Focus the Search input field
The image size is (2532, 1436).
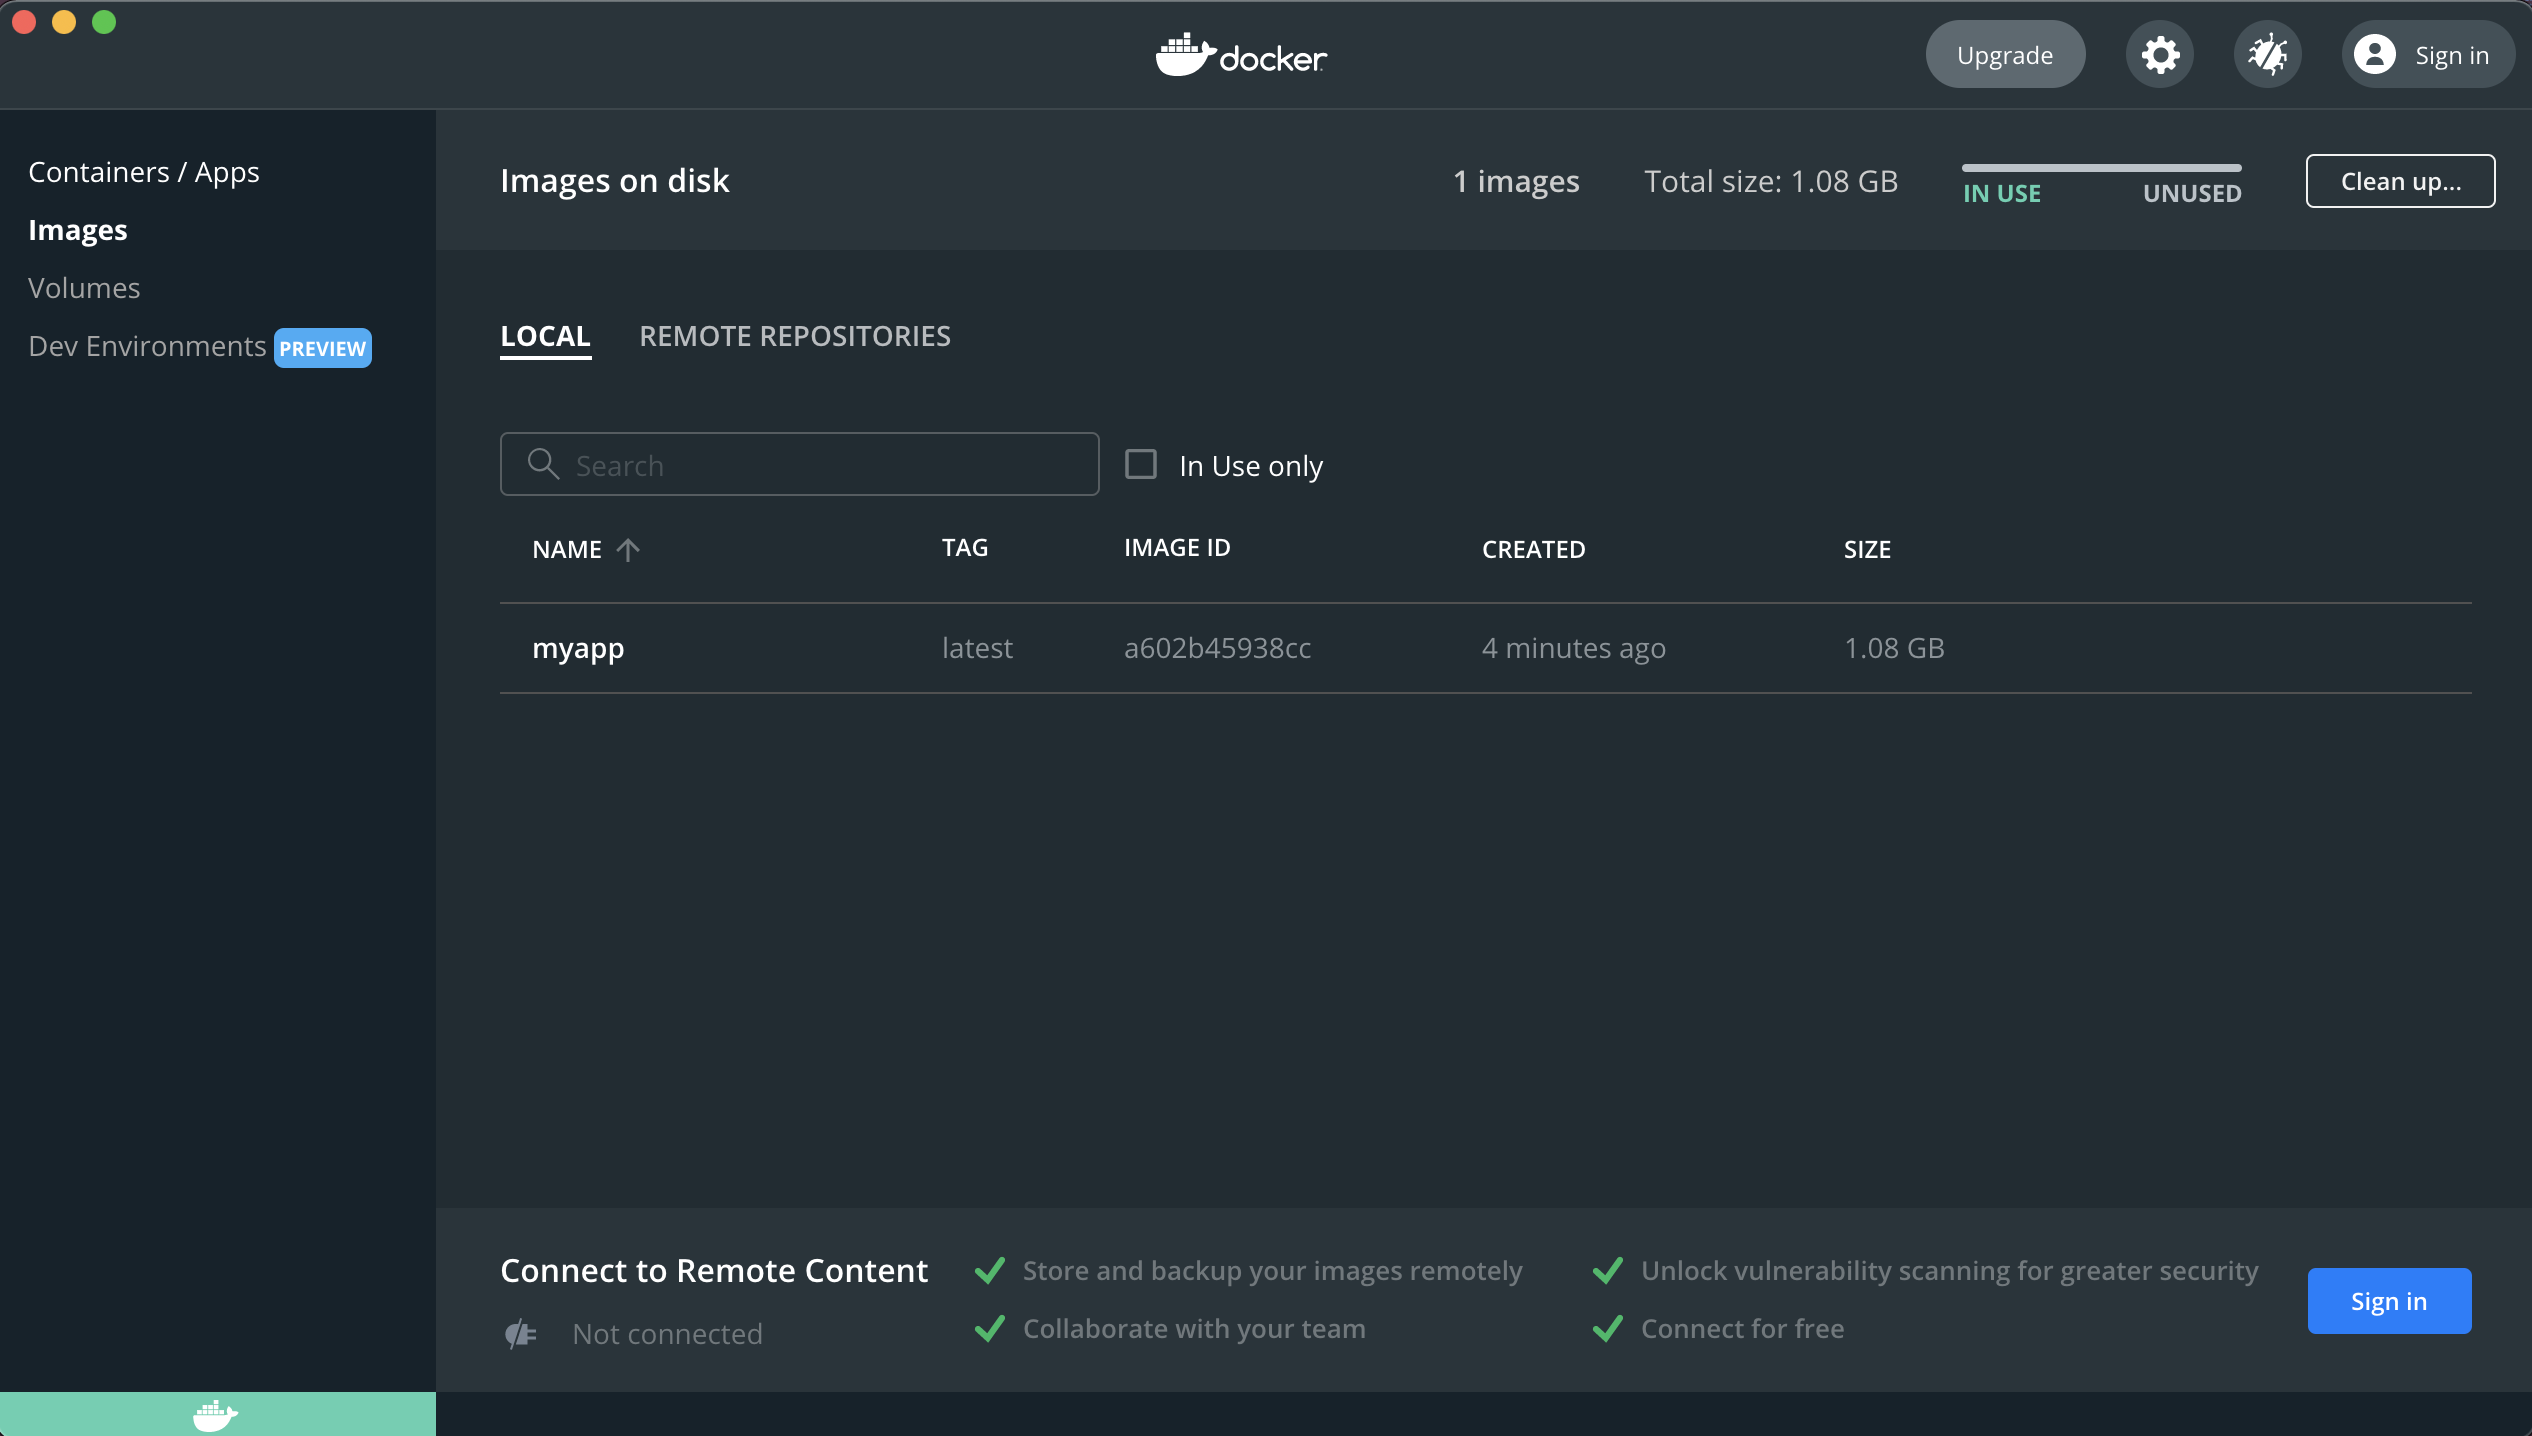(x=799, y=464)
